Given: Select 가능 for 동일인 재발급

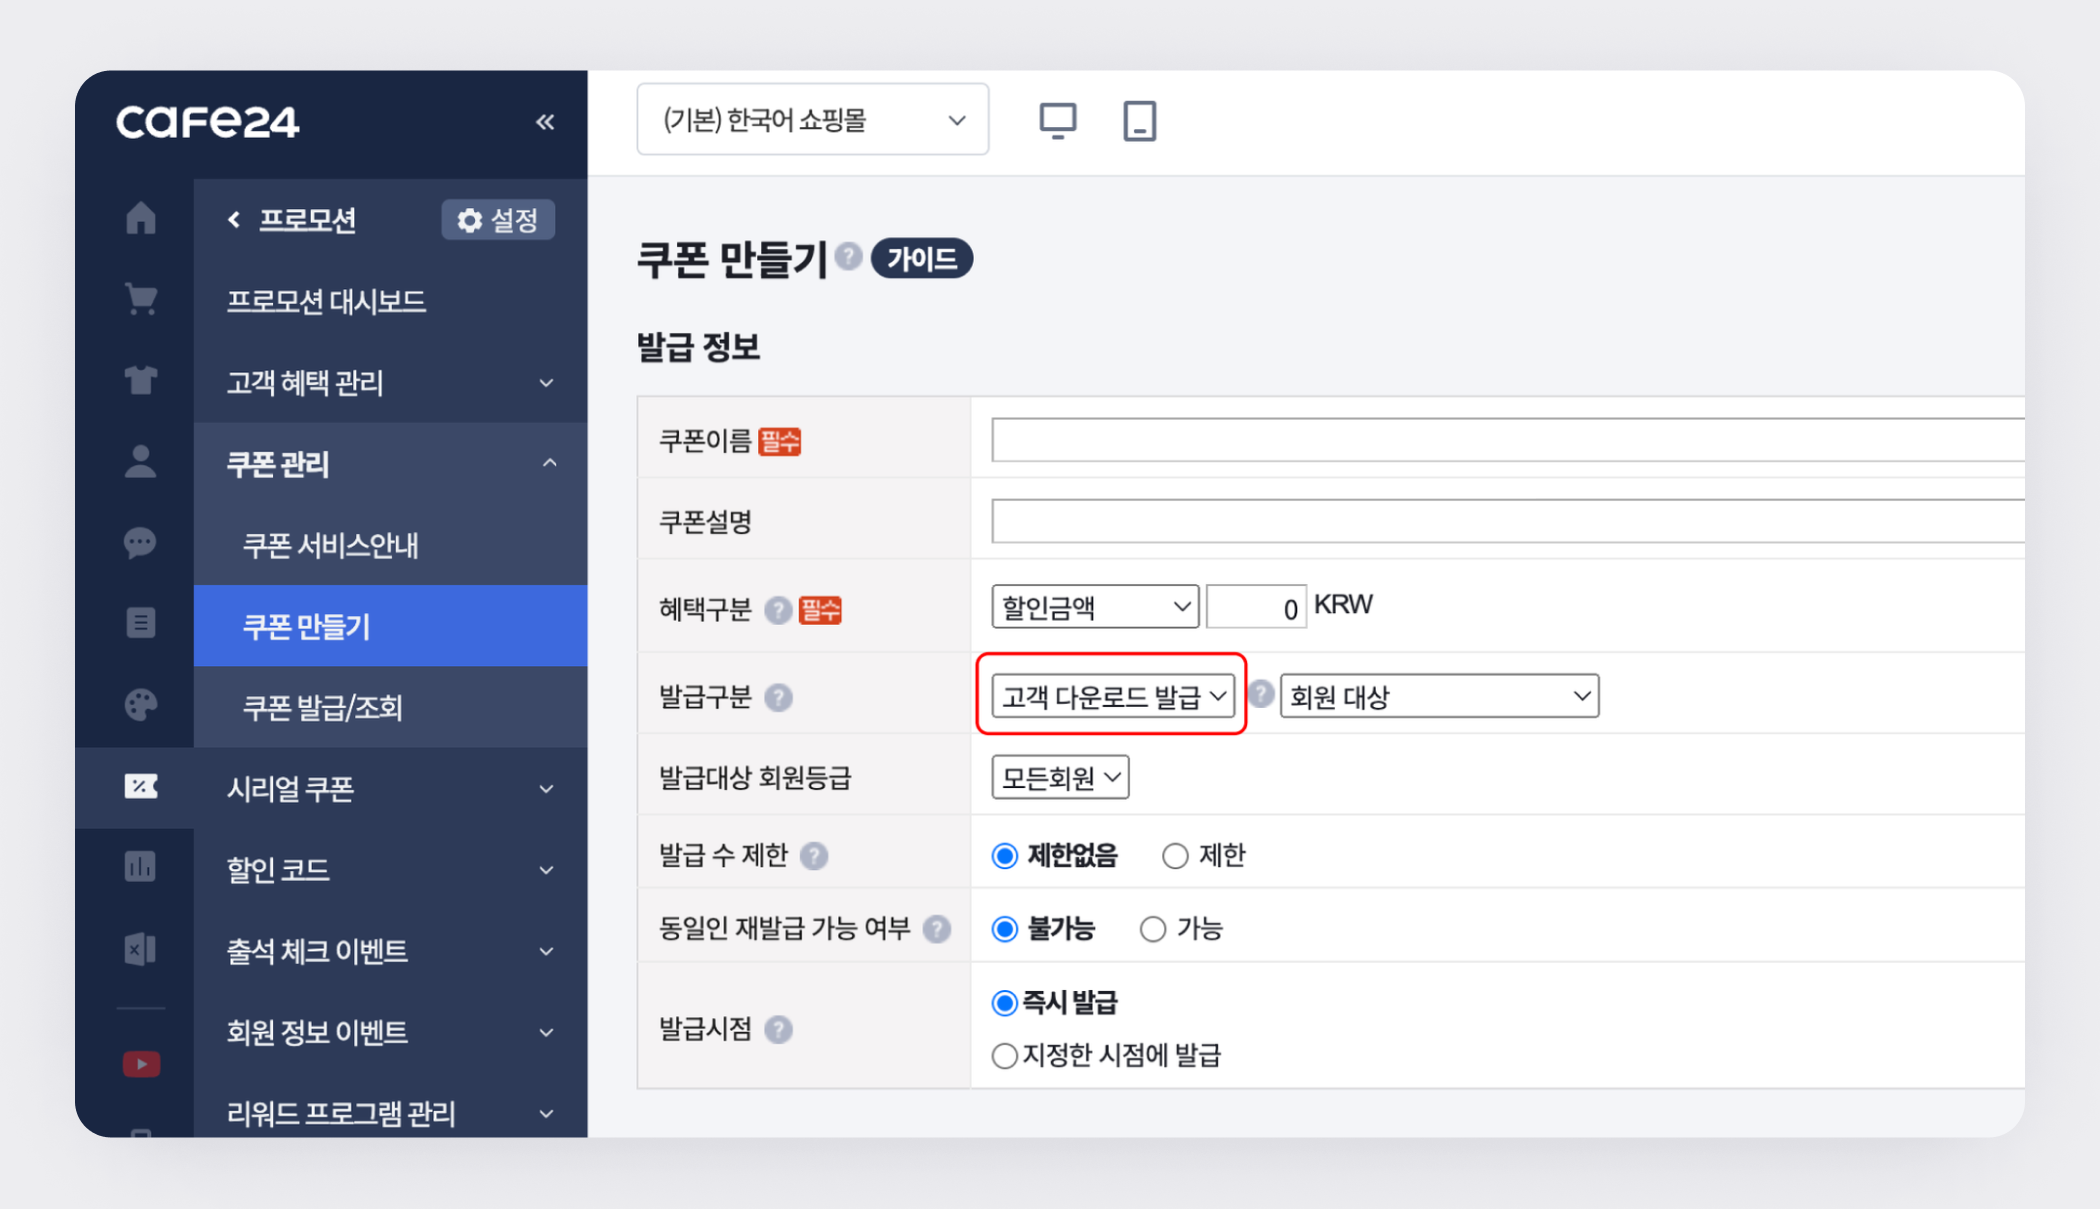Looking at the screenshot, I should 1153,929.
